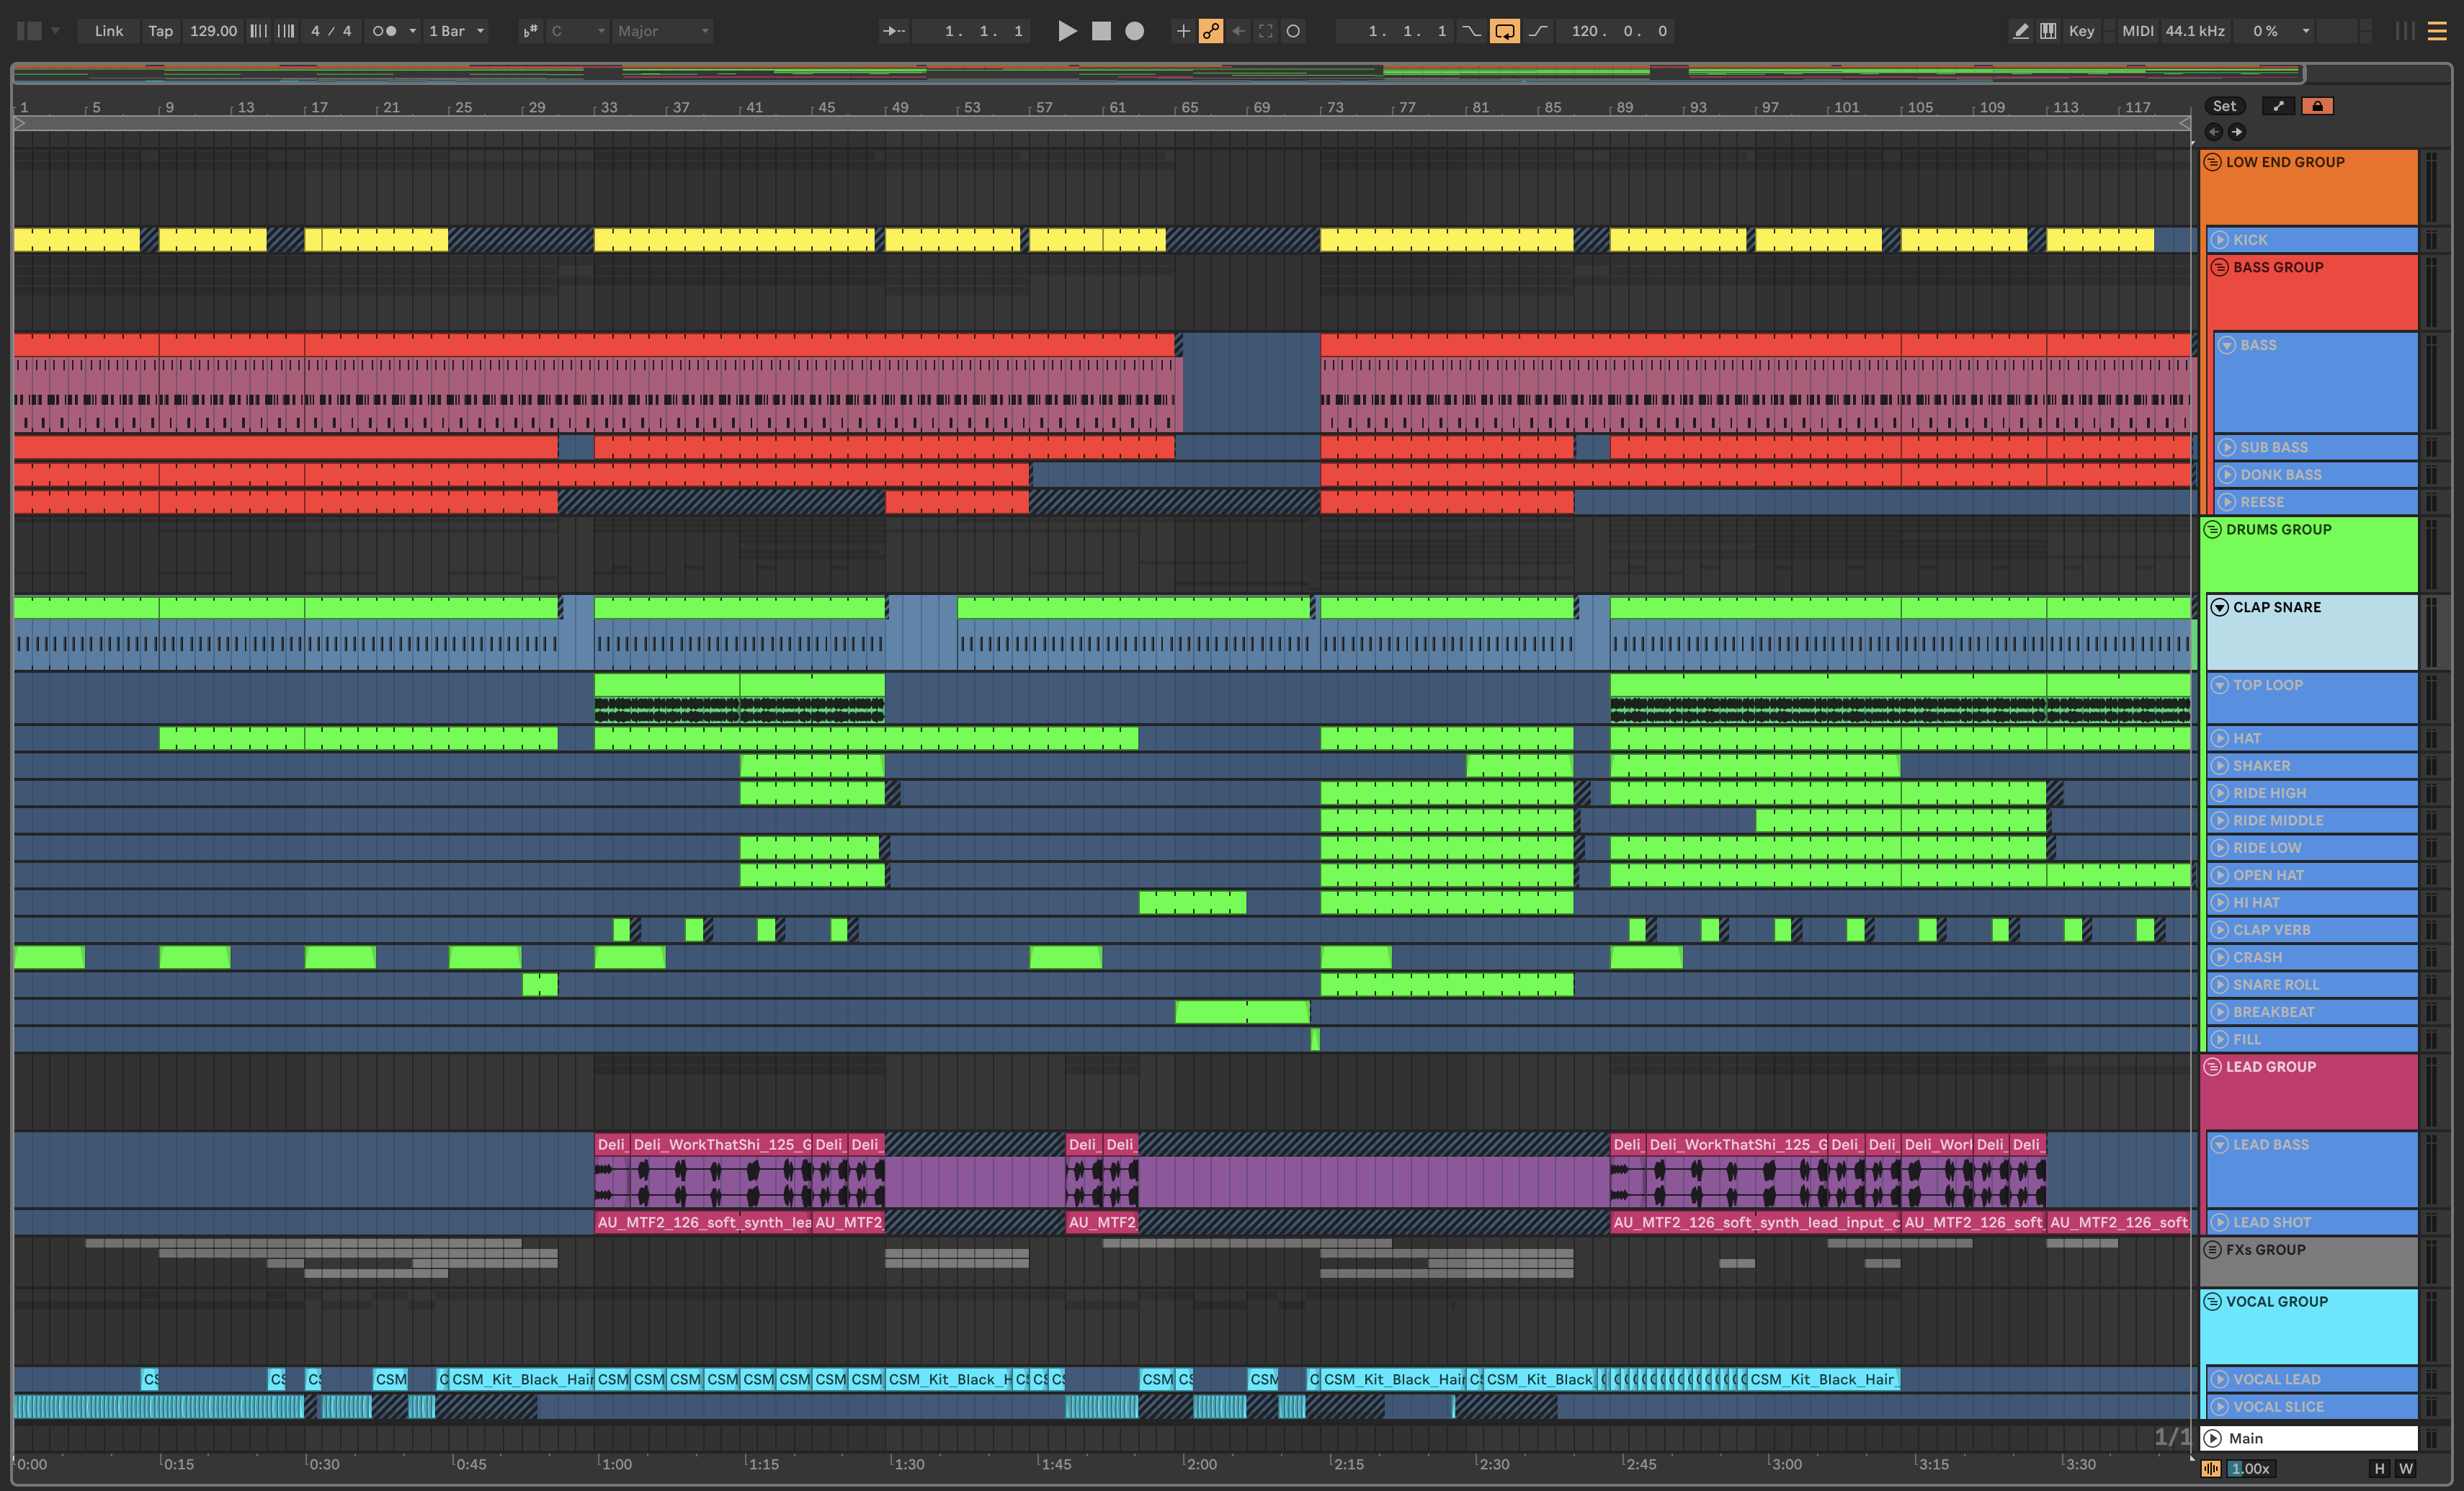Start playback with the Play button
2464x1491 pixels.
(x=1067, y=31)
